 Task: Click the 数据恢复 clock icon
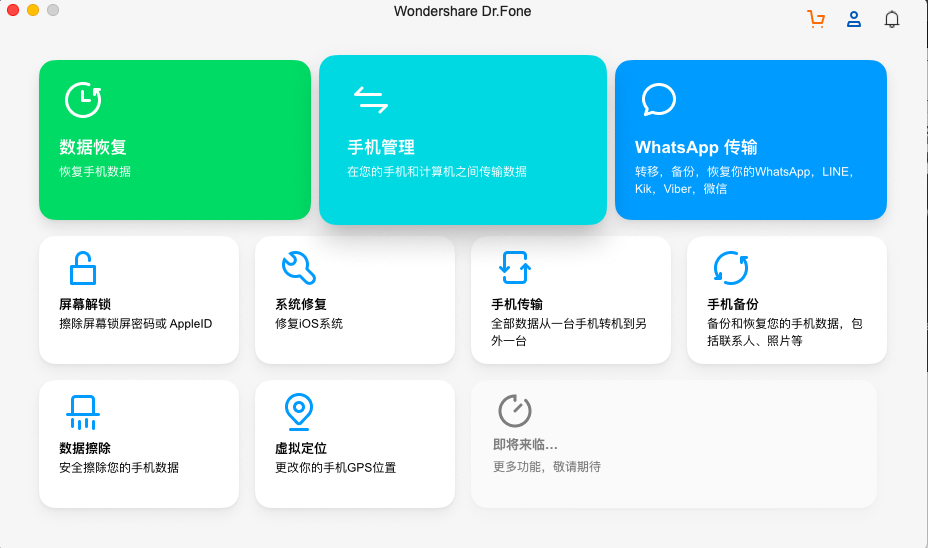pos(83,99)
